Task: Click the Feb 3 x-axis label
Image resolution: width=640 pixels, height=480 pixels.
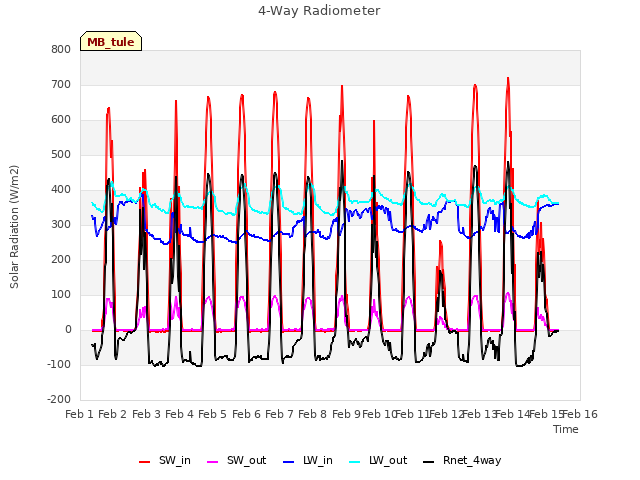Action: [x=146, y=414]
